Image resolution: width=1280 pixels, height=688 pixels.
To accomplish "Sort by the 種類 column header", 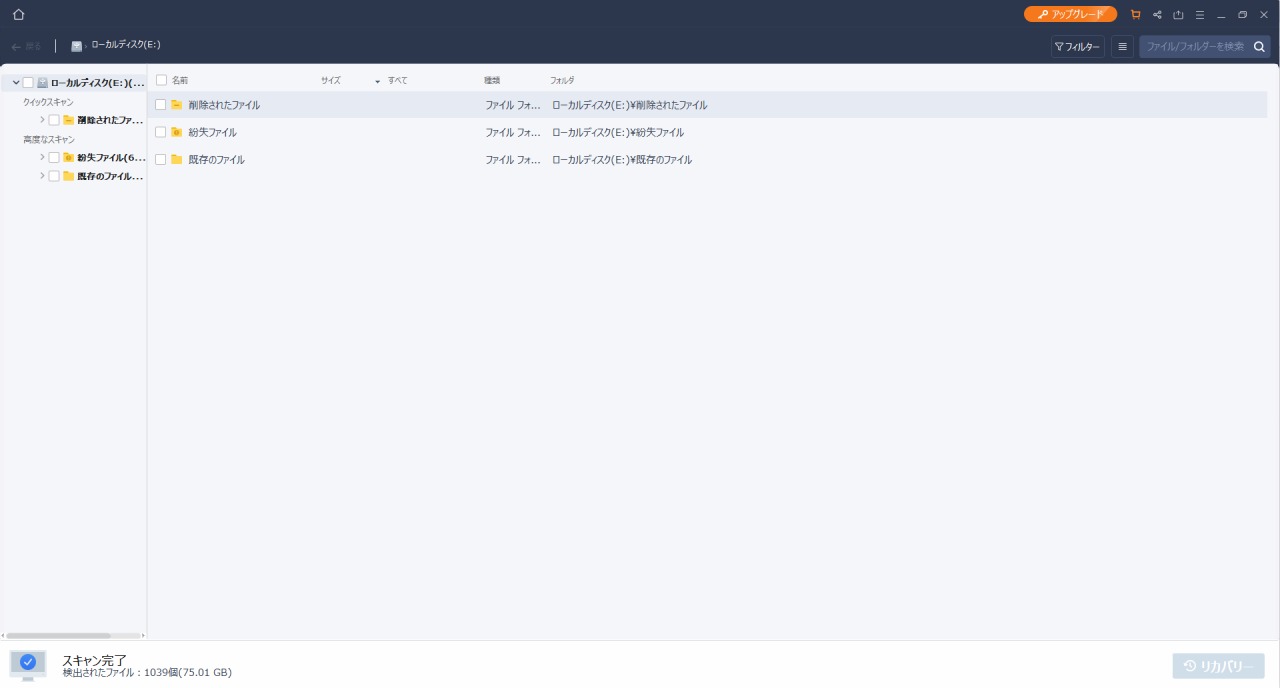I will [492, 80].
